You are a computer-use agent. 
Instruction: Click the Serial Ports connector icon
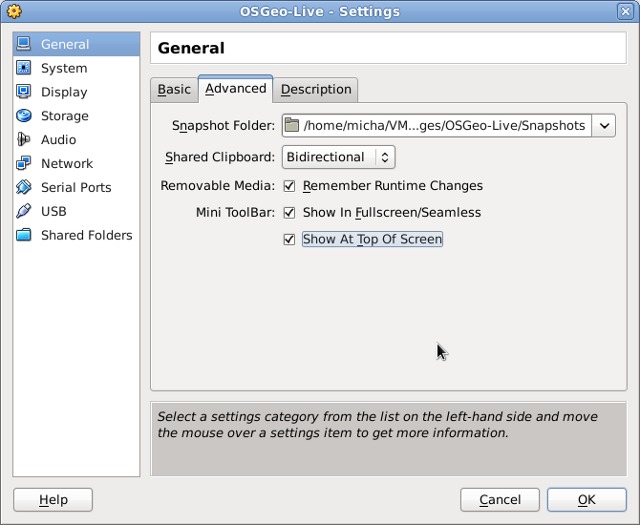23,187
